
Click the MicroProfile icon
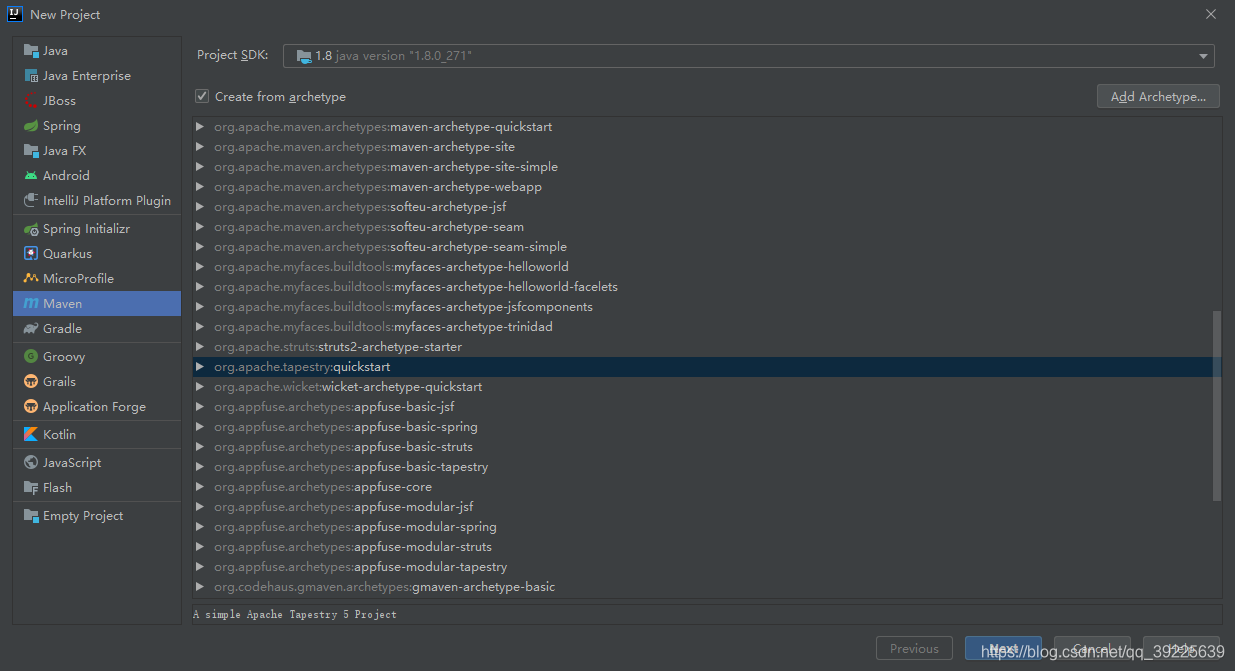(x=31, y=279)
